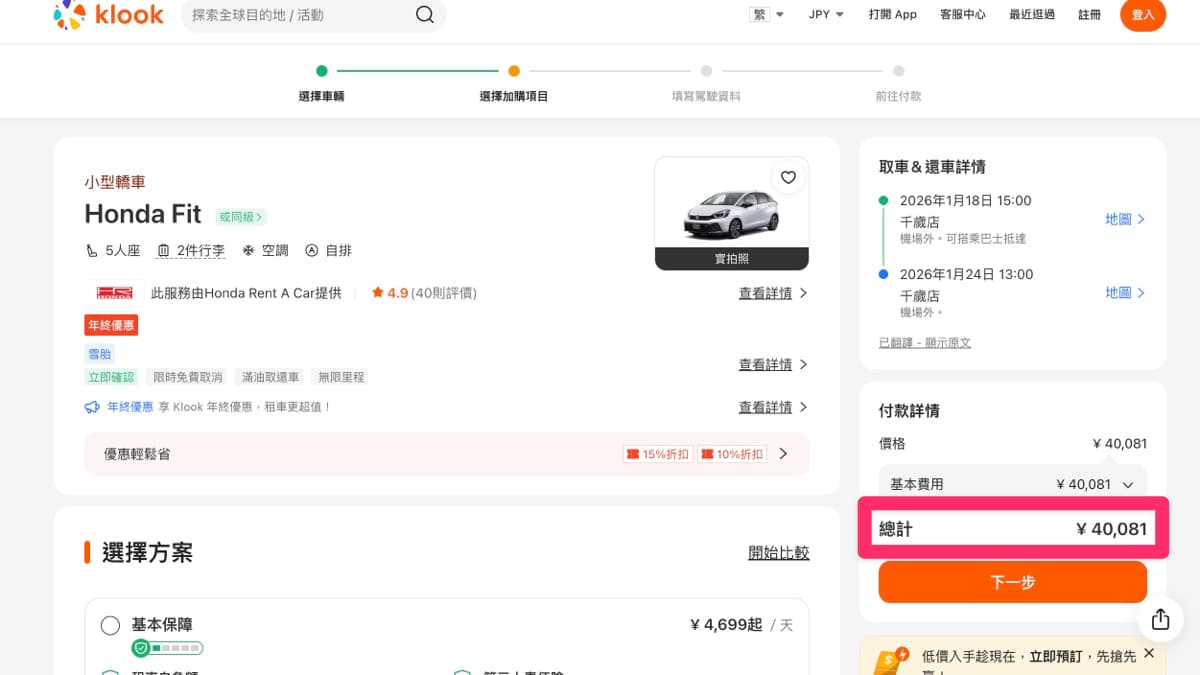This screenshot has width=1200, height=675.
Task: Open 最近逛過 in header
Action: pos(1032,14)
